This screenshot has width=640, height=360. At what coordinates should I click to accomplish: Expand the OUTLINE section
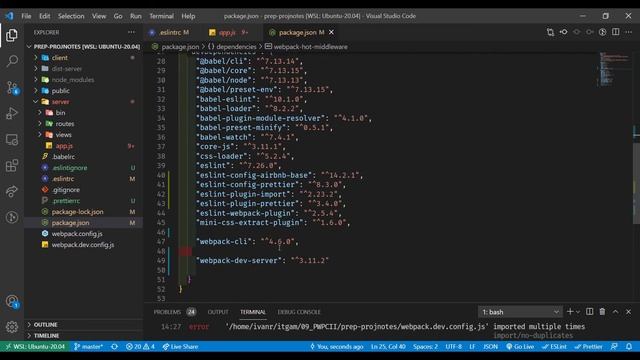[x=84, y=324]
